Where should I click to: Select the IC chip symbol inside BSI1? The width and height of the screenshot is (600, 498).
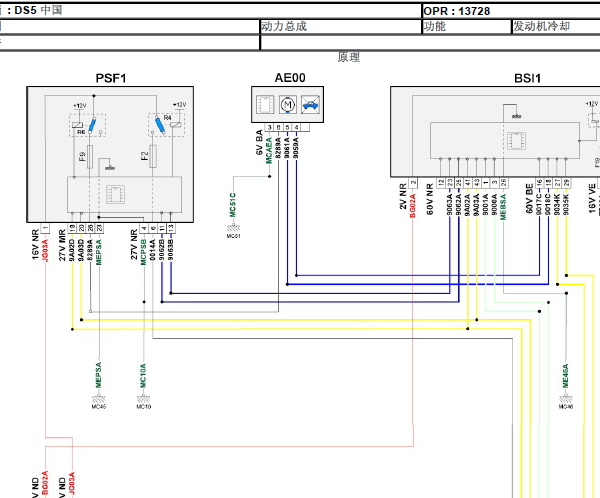click(x=517, y=141)
